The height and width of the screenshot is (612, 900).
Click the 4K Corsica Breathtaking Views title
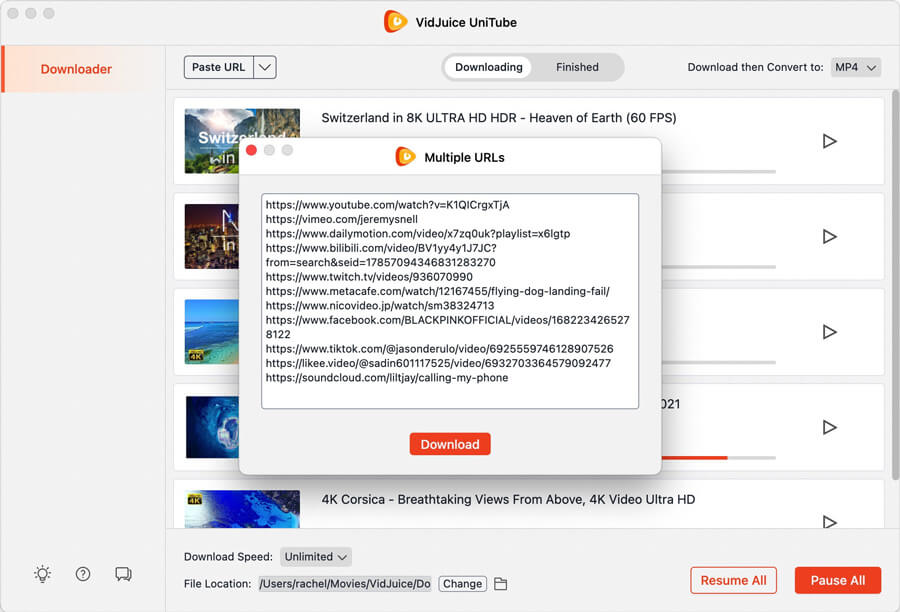click(x=508, y=499)
